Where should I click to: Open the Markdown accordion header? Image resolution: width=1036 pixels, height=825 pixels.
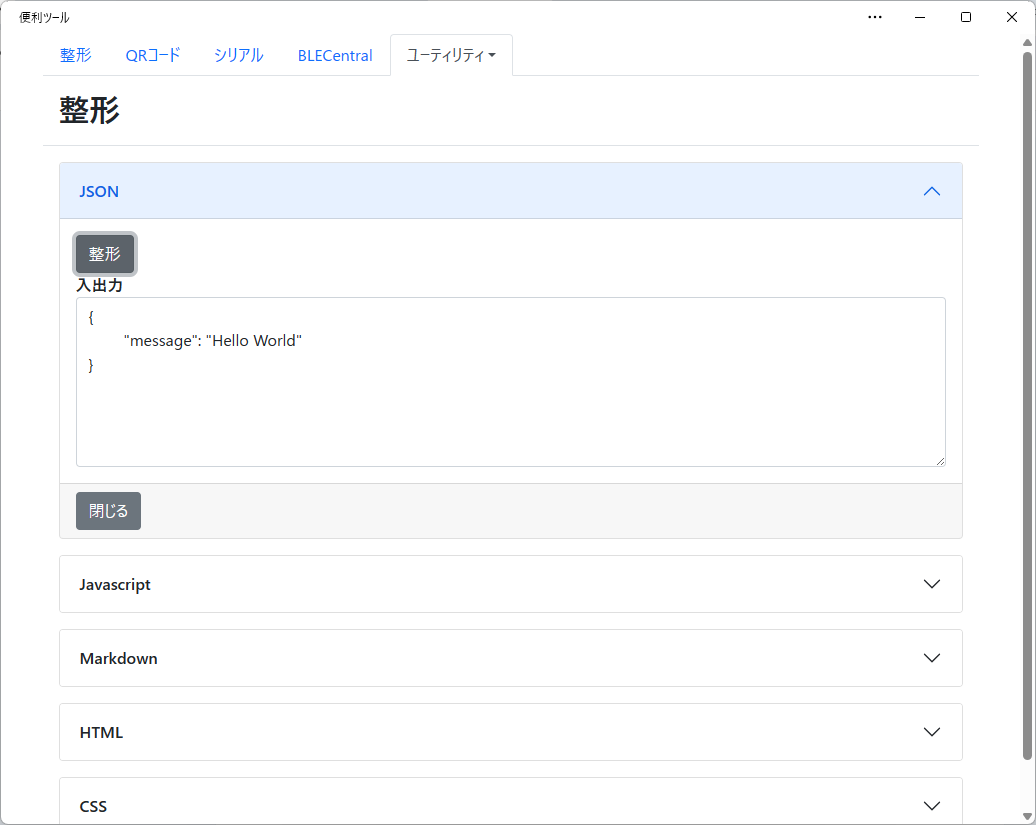(511, 658)
